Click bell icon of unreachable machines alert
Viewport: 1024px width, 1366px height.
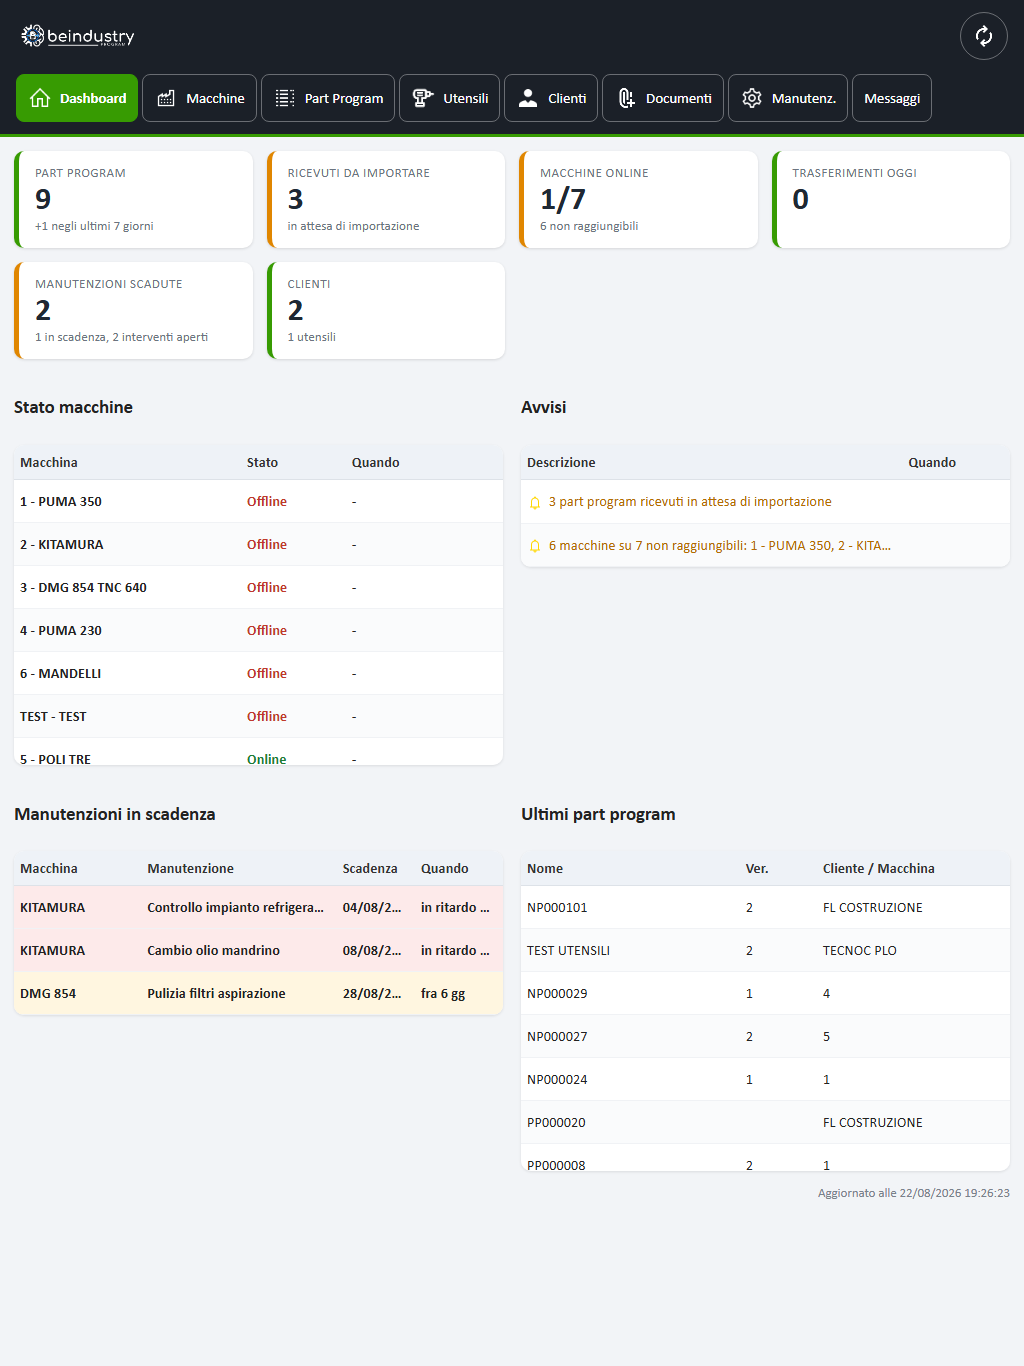point(535,546)
